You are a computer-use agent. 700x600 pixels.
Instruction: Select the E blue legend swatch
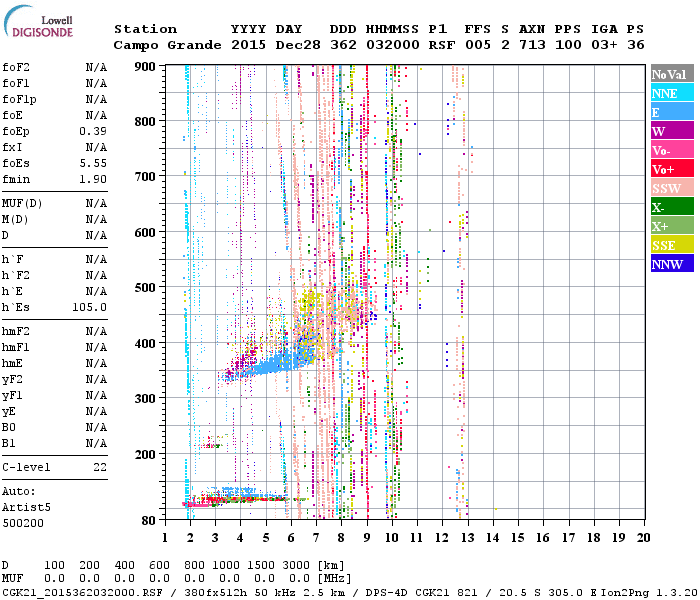tap(672, 112)
